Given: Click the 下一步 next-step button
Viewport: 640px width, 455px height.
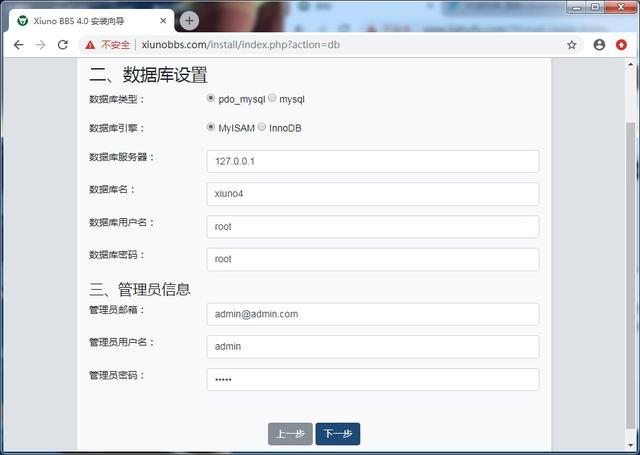Looking at the screenshot, I should [338, 434].
